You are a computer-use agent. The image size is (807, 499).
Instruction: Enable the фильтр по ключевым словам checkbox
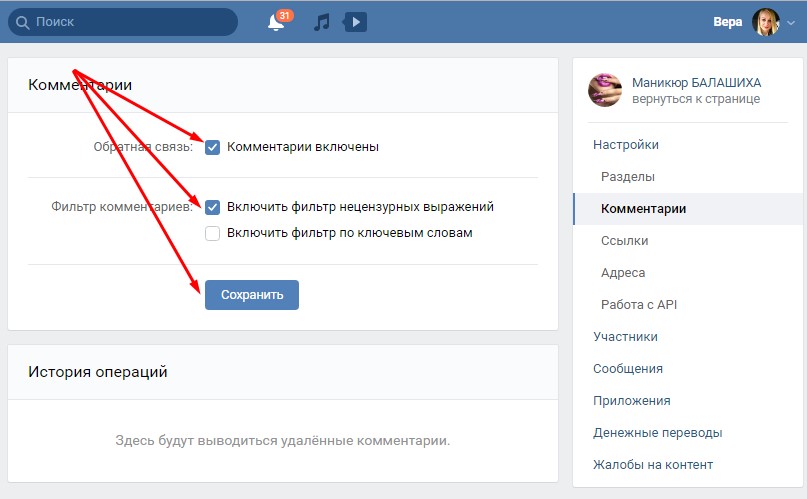point(213,233)
